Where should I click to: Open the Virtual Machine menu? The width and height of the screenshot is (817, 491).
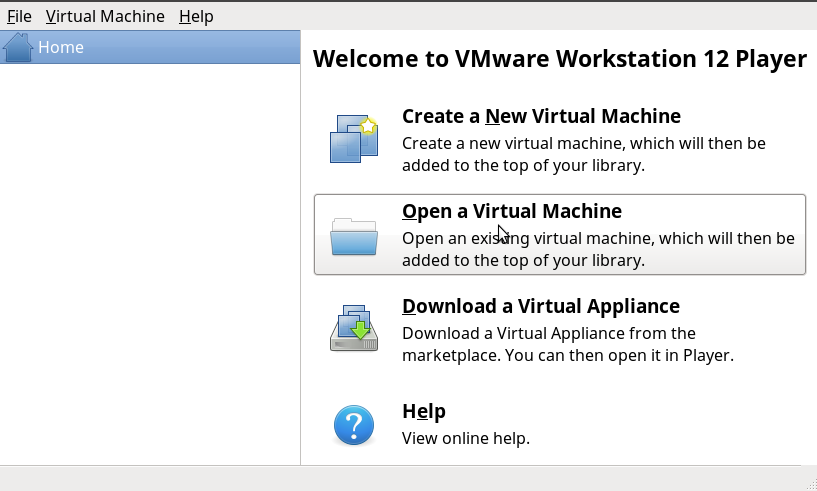point(105,16)
